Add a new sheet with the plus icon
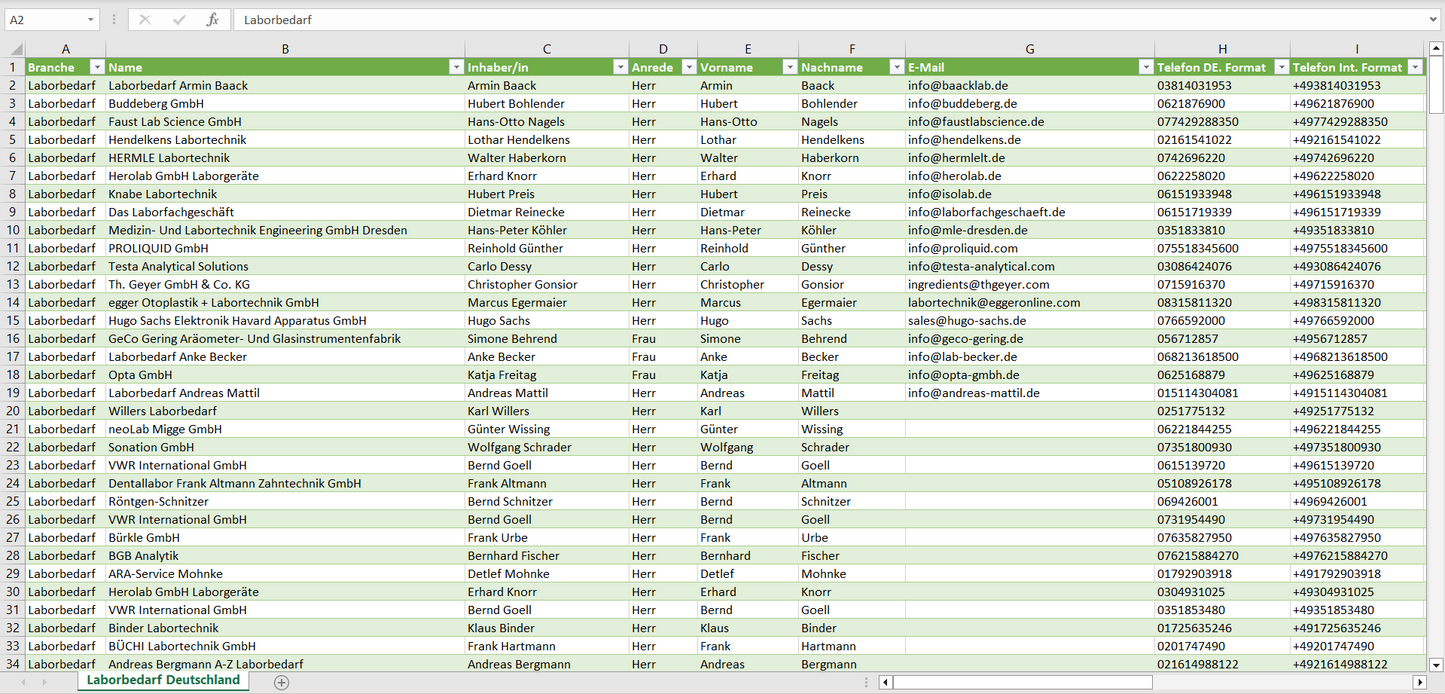Viewport: 1445px width, 694px height. tap(282, 682)
